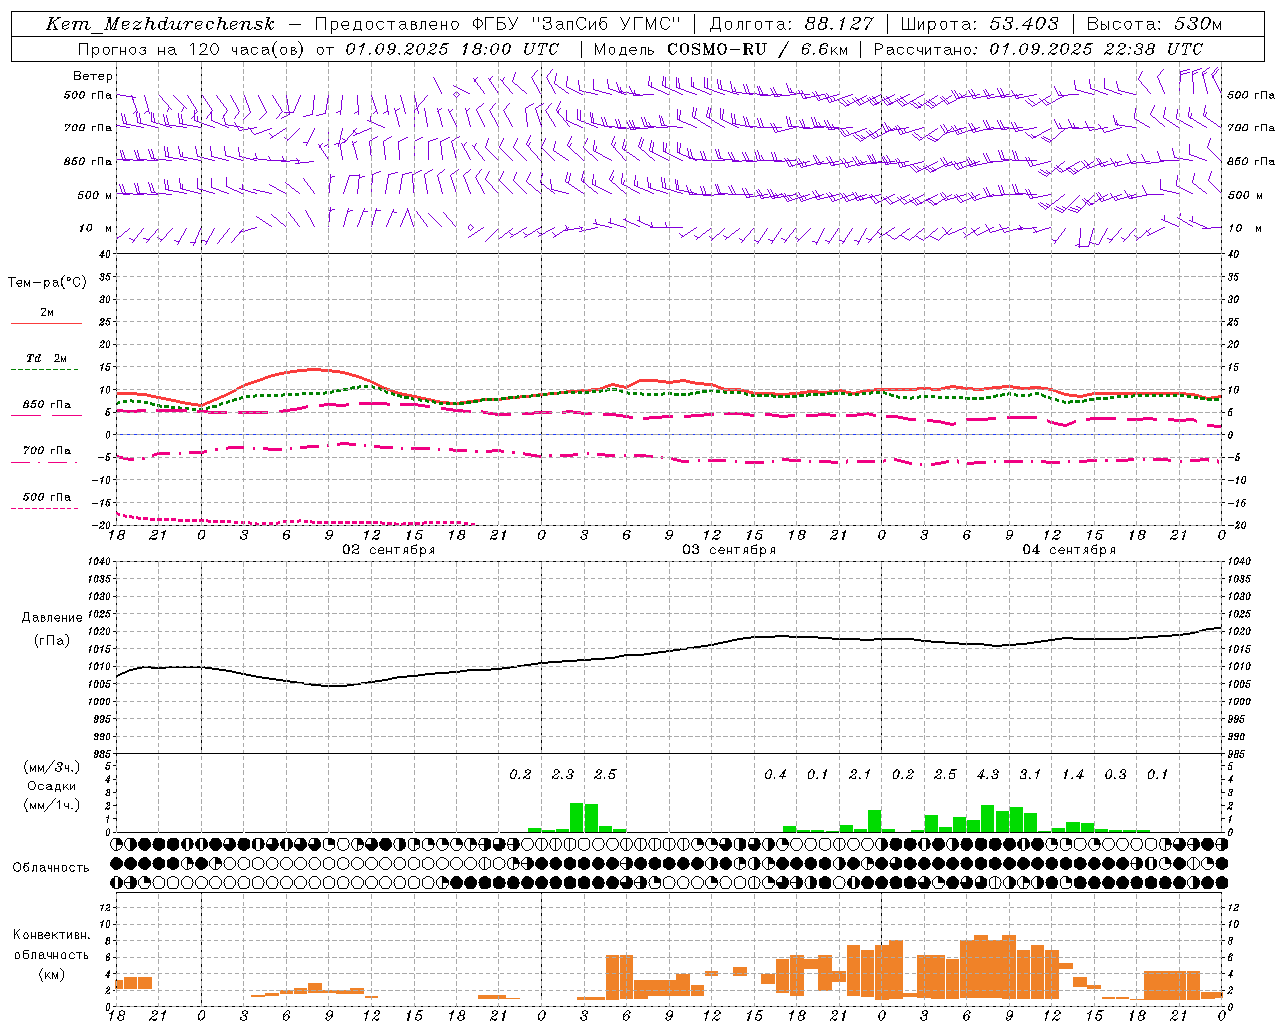Click the '2м' label in temperature legend
1280x1024 pixels.
pos(47,313)
